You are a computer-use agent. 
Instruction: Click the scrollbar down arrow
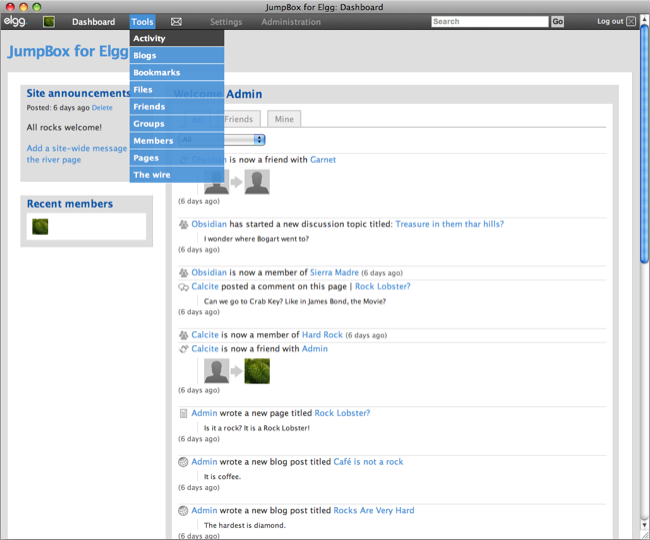tap(644, 525)
